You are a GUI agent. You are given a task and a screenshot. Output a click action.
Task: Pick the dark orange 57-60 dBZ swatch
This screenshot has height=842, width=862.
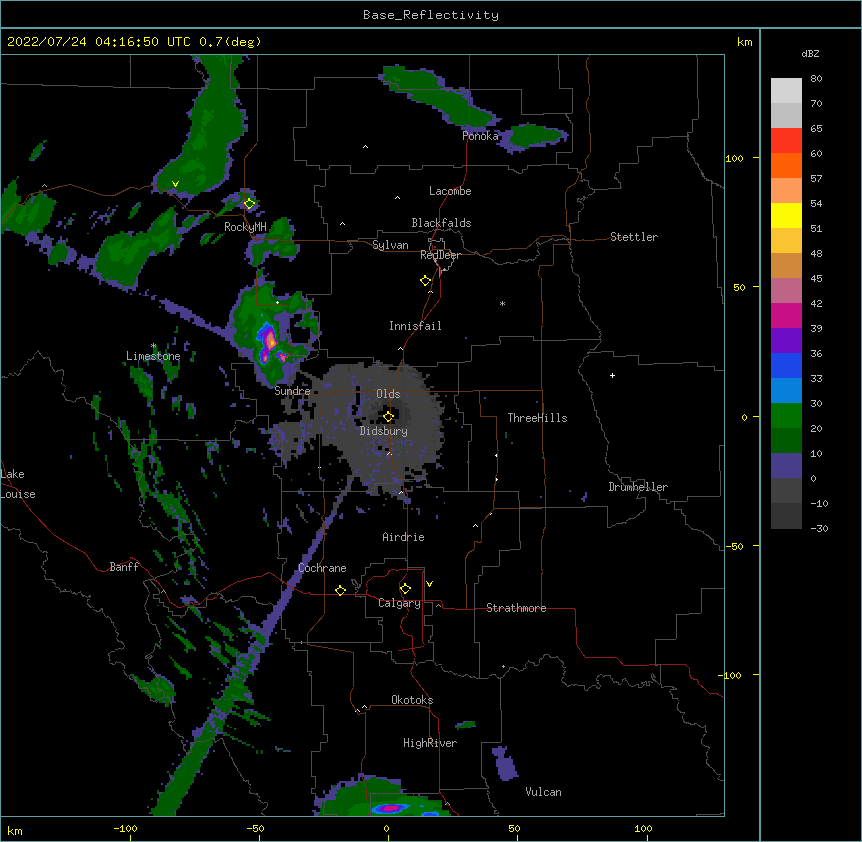pos(786,165)
